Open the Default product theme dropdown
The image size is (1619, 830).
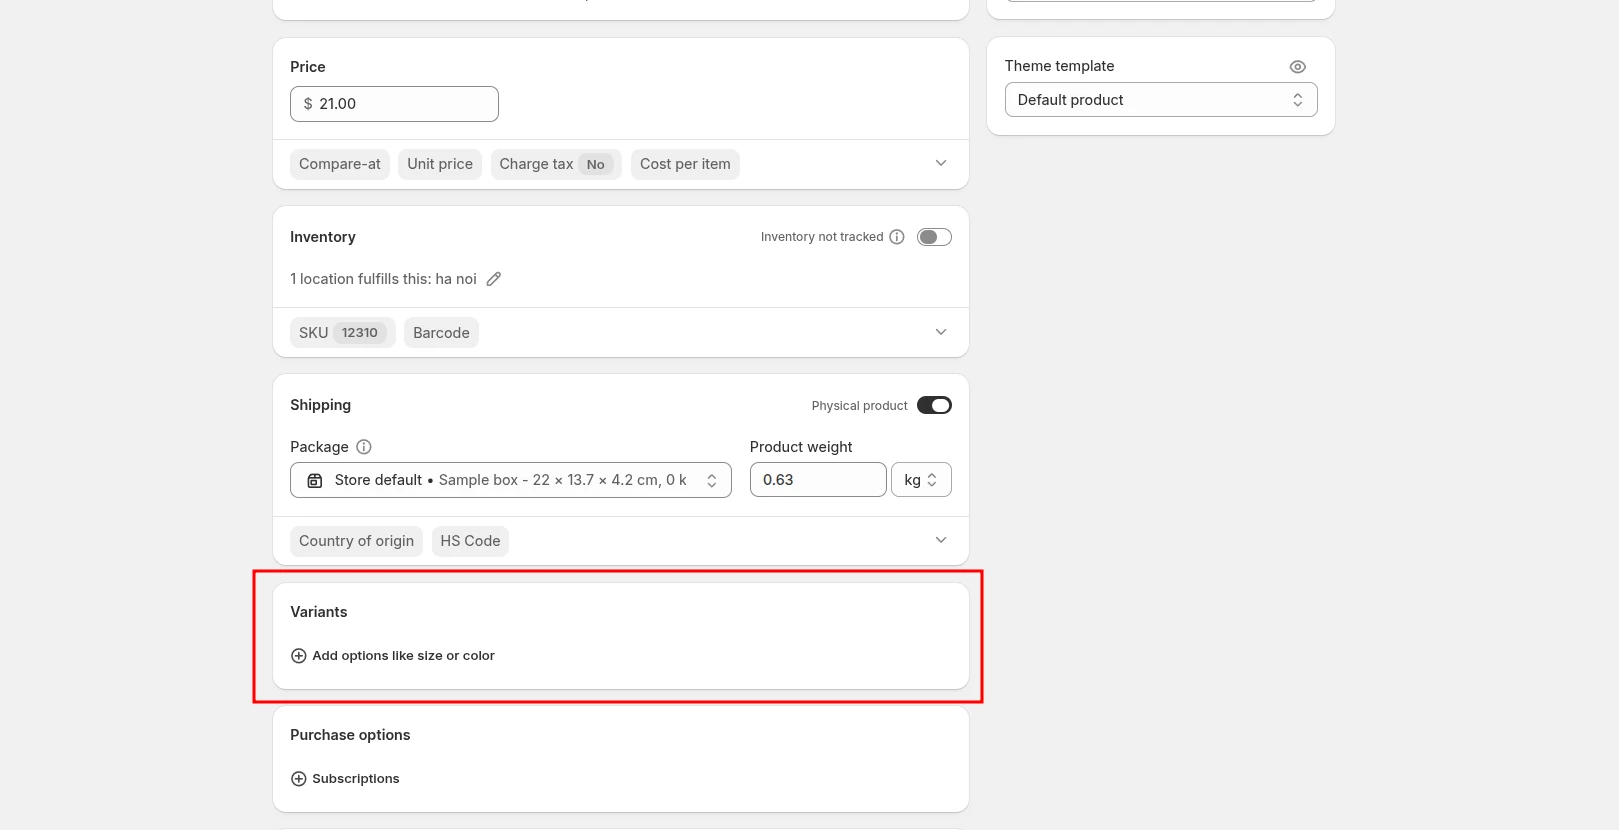click(1161, 100)
